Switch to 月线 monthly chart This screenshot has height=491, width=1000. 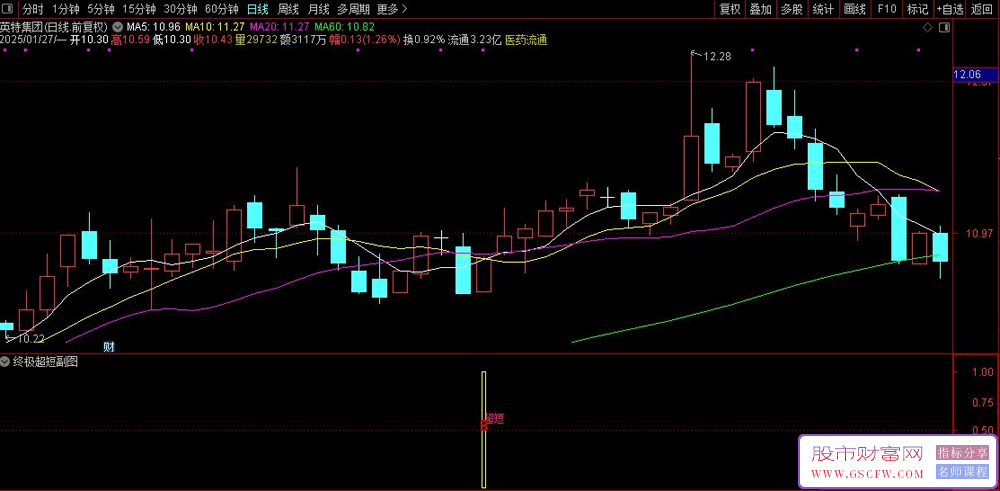pyautogui.click(x=318, y=9)
